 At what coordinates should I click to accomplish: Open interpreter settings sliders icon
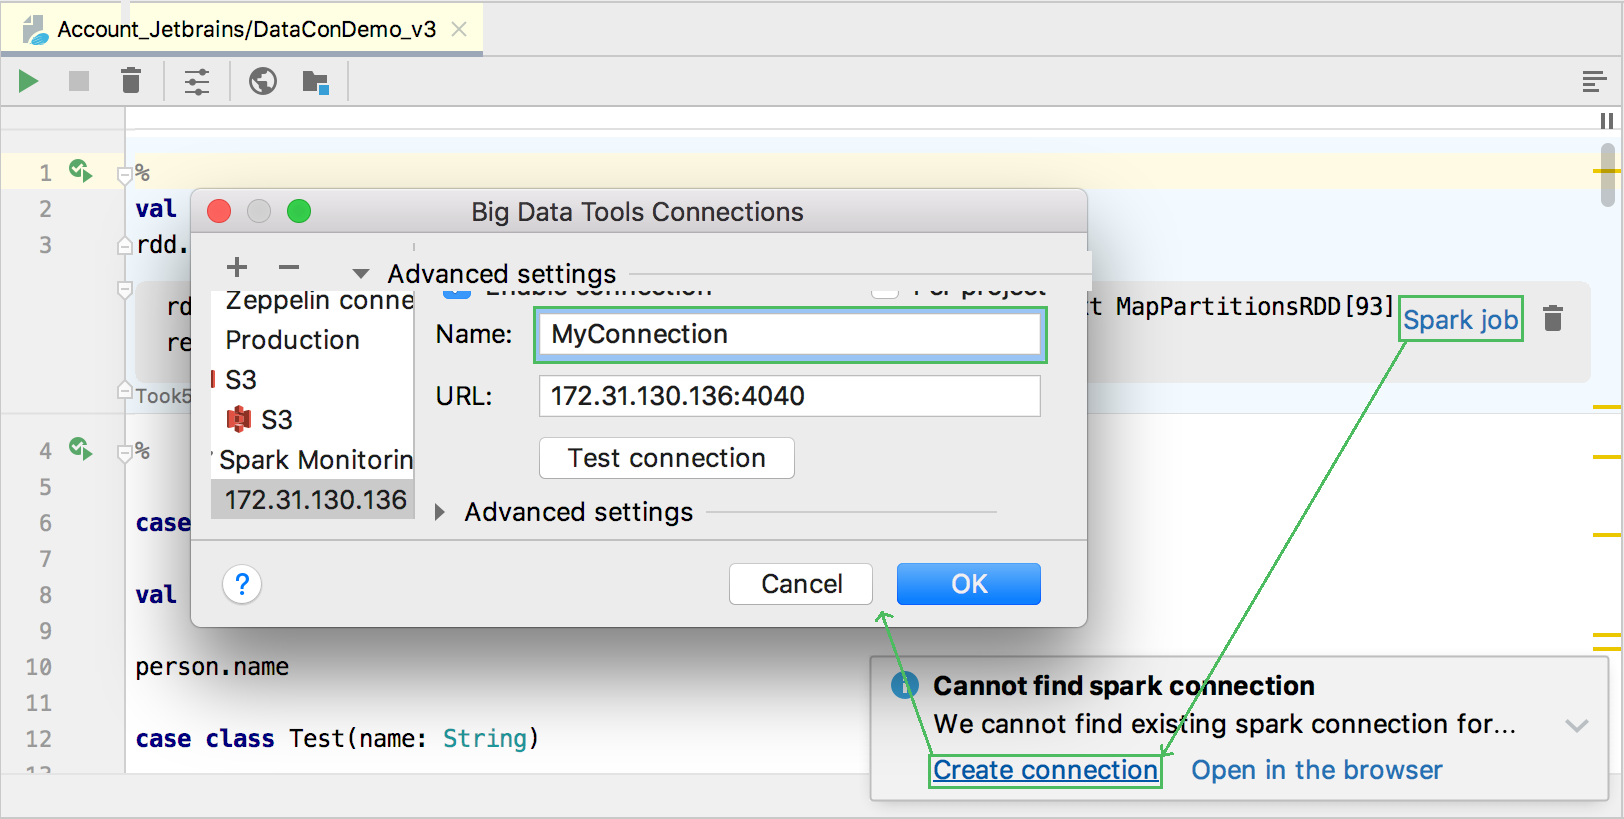pyautogui.click(x=197, y=81)
